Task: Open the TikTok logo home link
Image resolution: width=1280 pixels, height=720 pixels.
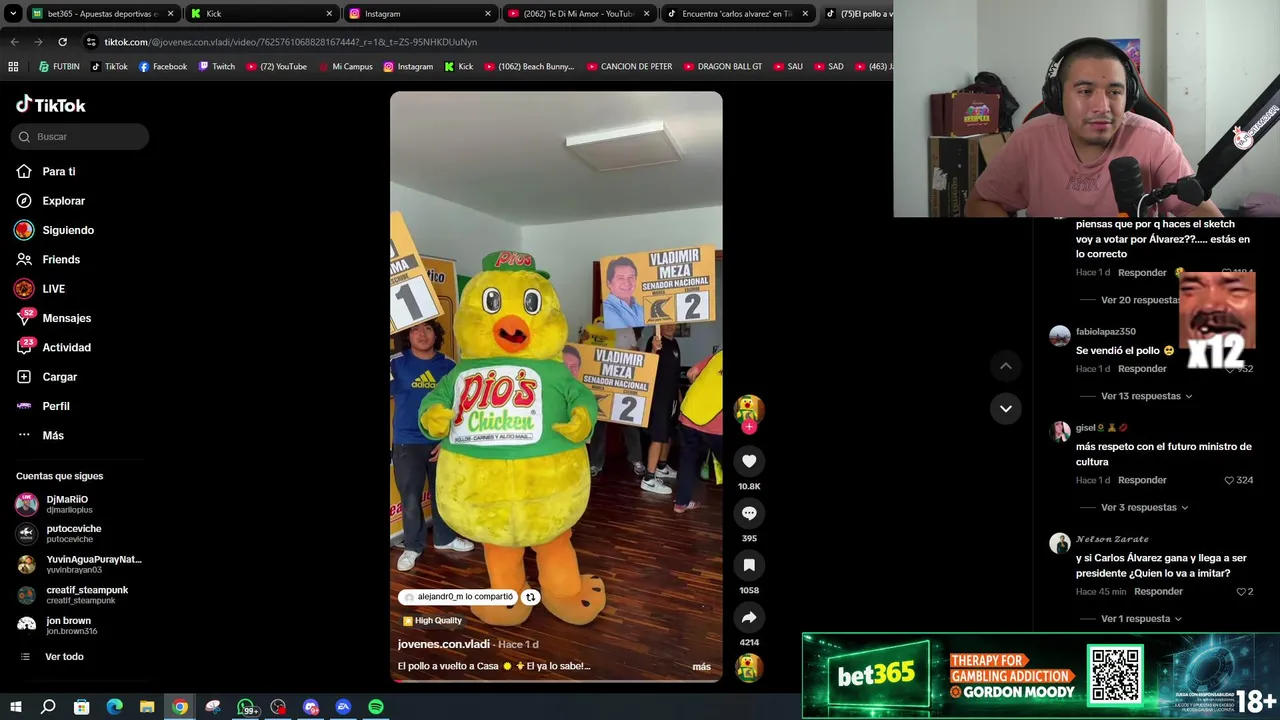Action: click(x=51, y=105)
